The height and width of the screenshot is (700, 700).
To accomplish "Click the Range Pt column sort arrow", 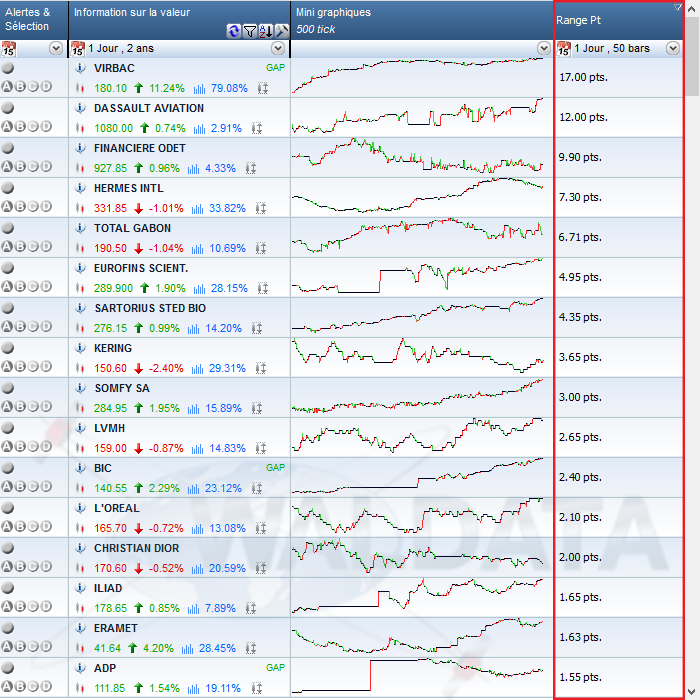I will 677,7.
